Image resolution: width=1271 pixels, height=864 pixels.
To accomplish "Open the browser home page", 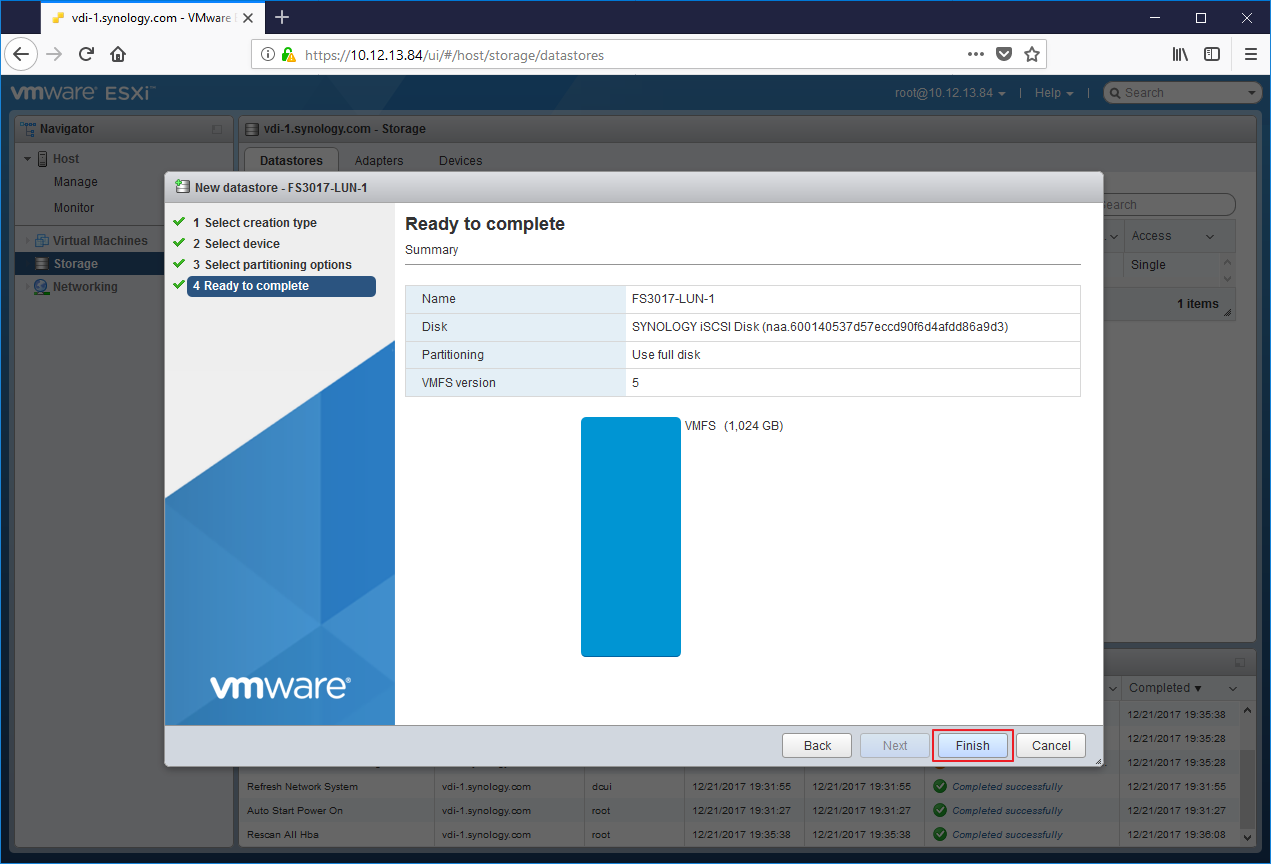I will tap(118, 54).
